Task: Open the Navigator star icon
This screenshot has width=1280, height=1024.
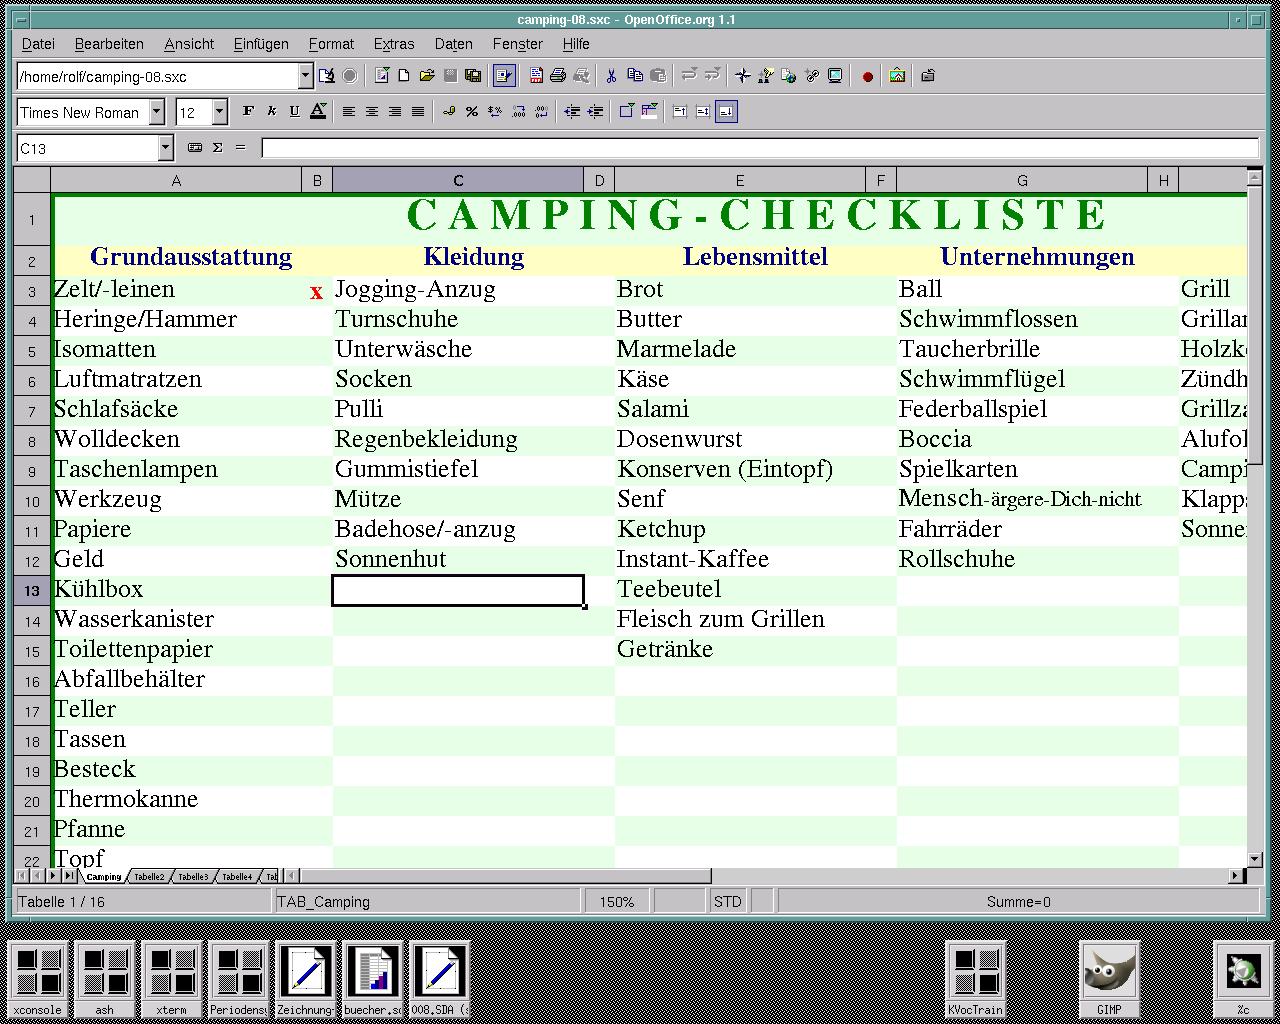Action: tap(742, 76)
